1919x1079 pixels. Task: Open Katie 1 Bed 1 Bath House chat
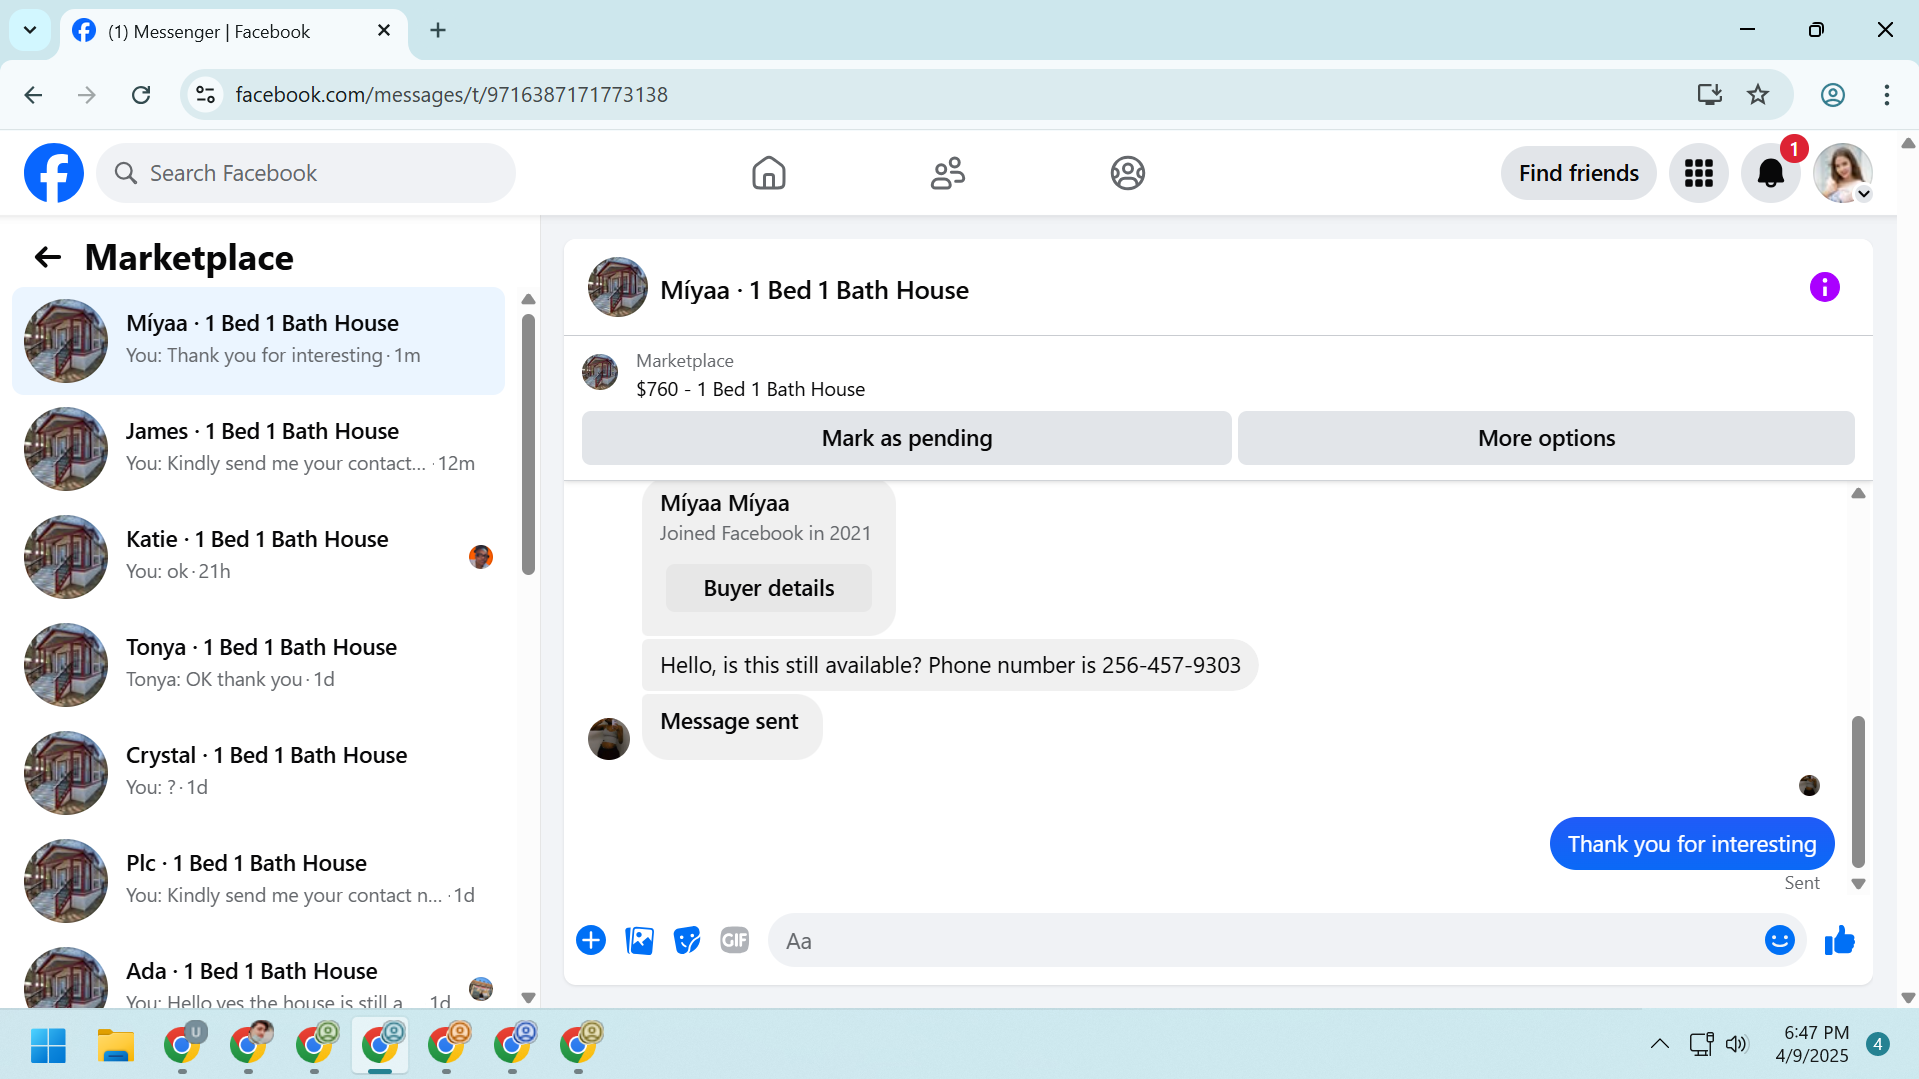(x=258, y=557)
